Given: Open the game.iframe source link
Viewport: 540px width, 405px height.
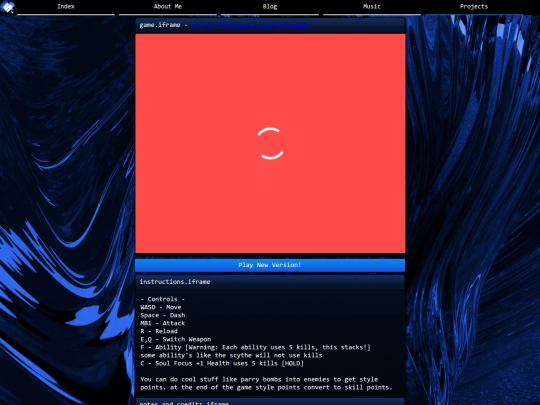Looking at the screenshot, I should (254, 25).
